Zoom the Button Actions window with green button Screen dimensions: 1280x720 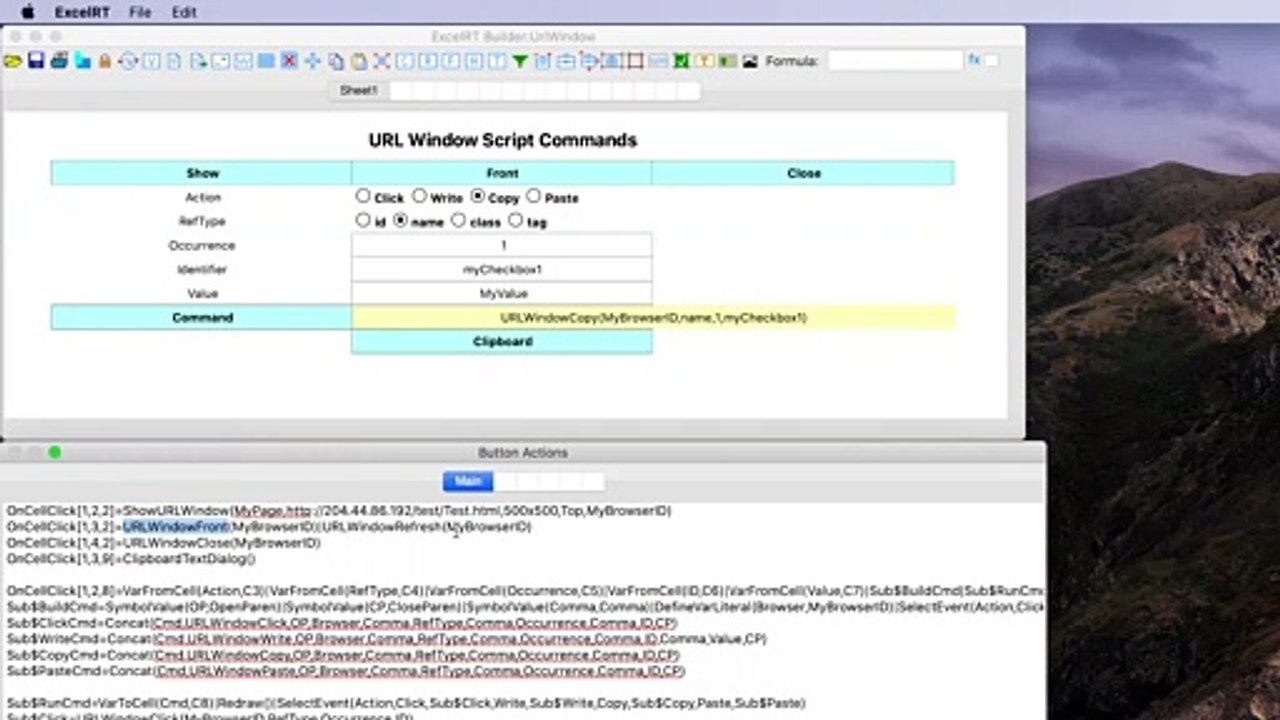point(54,452)
